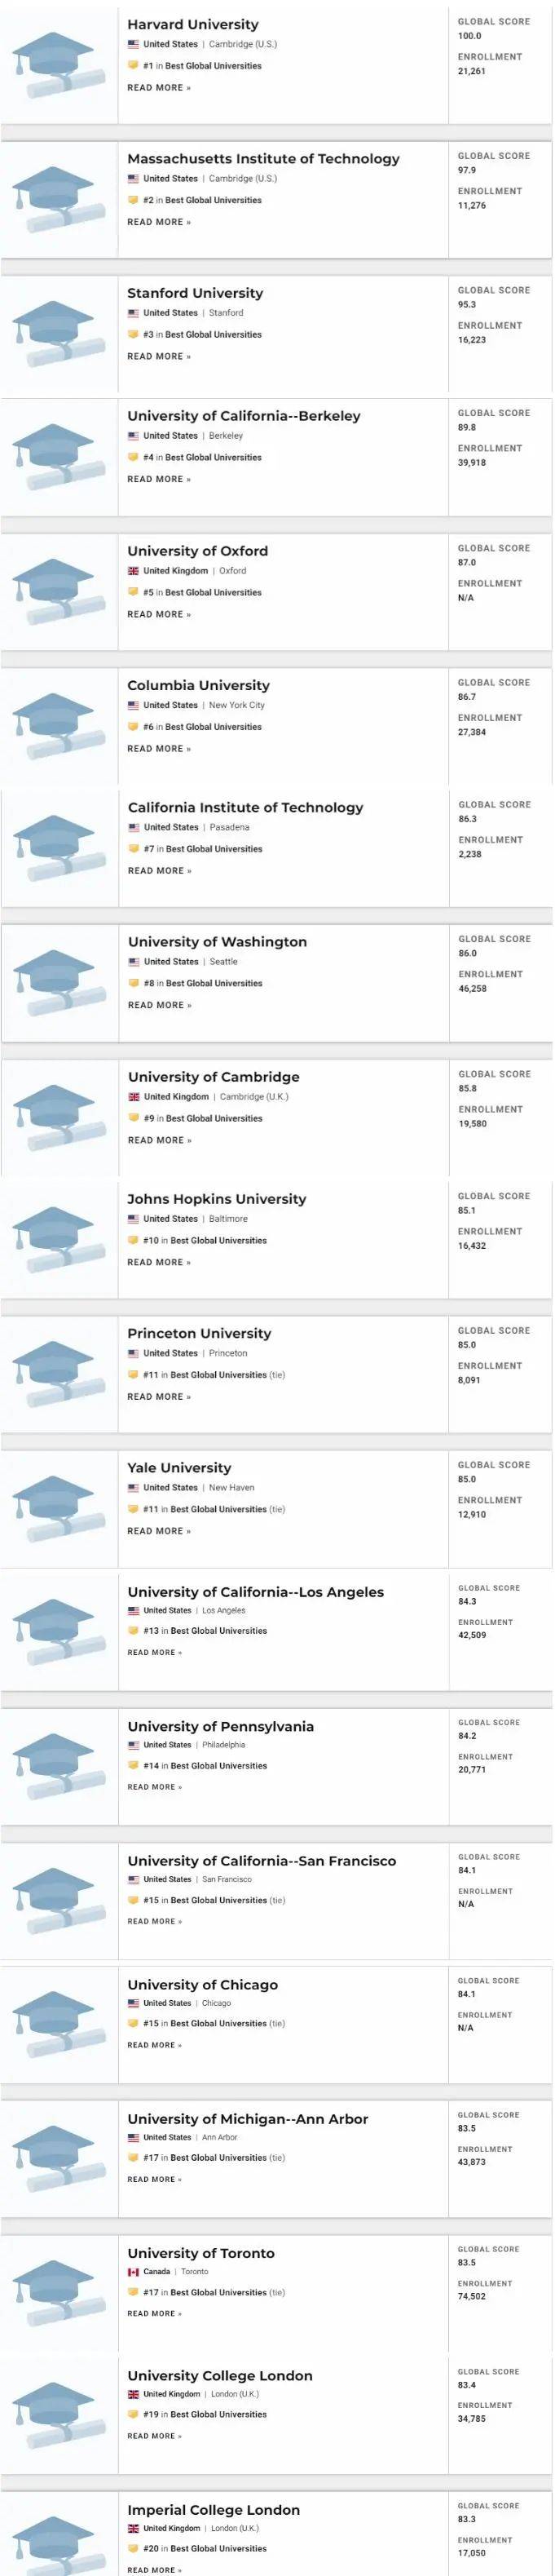The image size is (555, 2576).
Task: Click the gold badge icon beside Harvard's #1 ranking
Action: 133,66
